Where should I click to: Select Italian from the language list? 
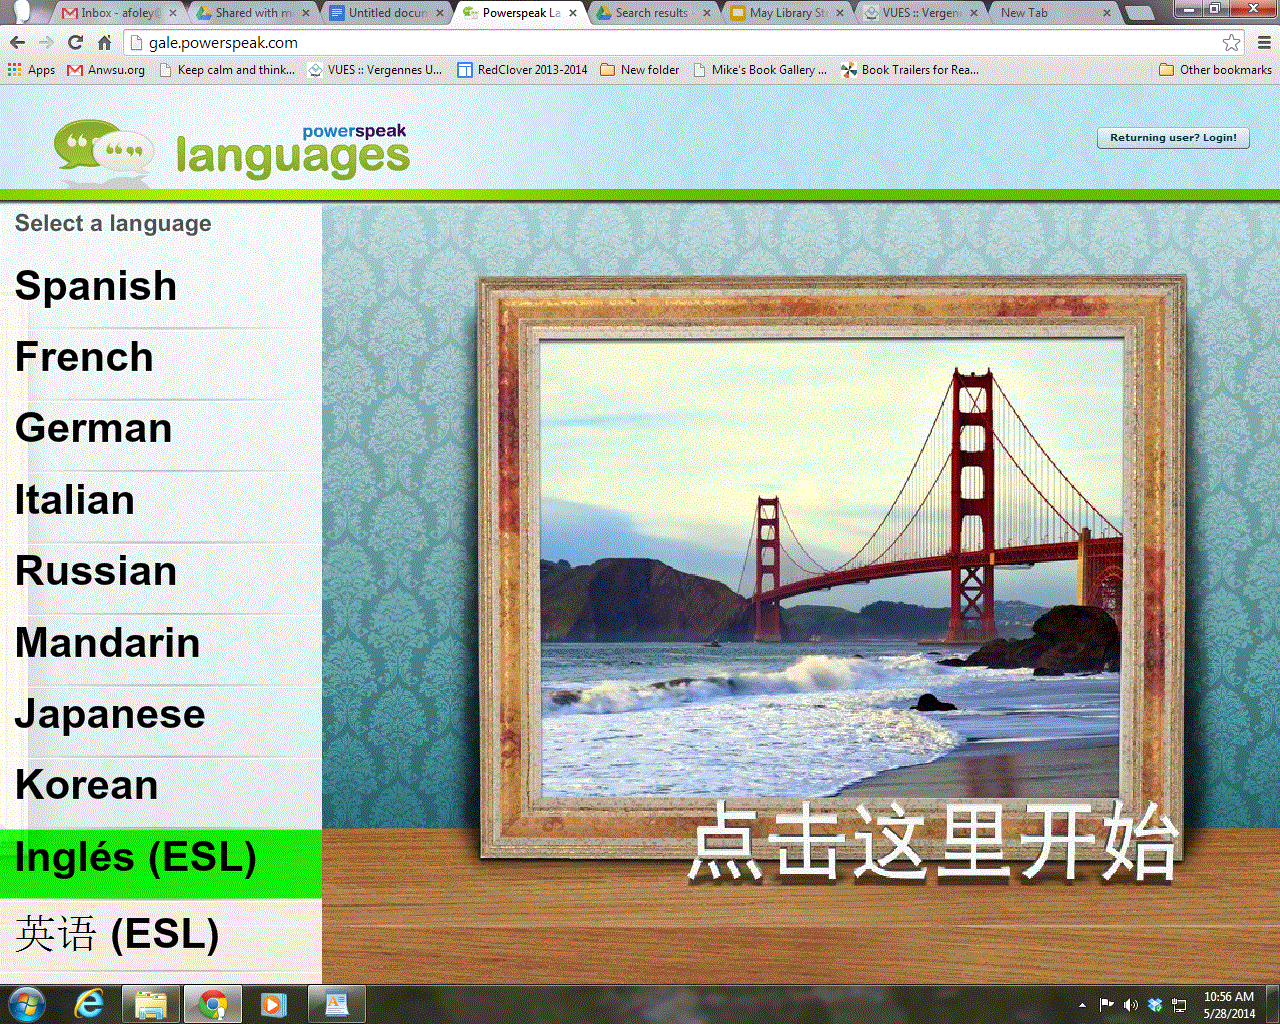[x=161, y=501]
